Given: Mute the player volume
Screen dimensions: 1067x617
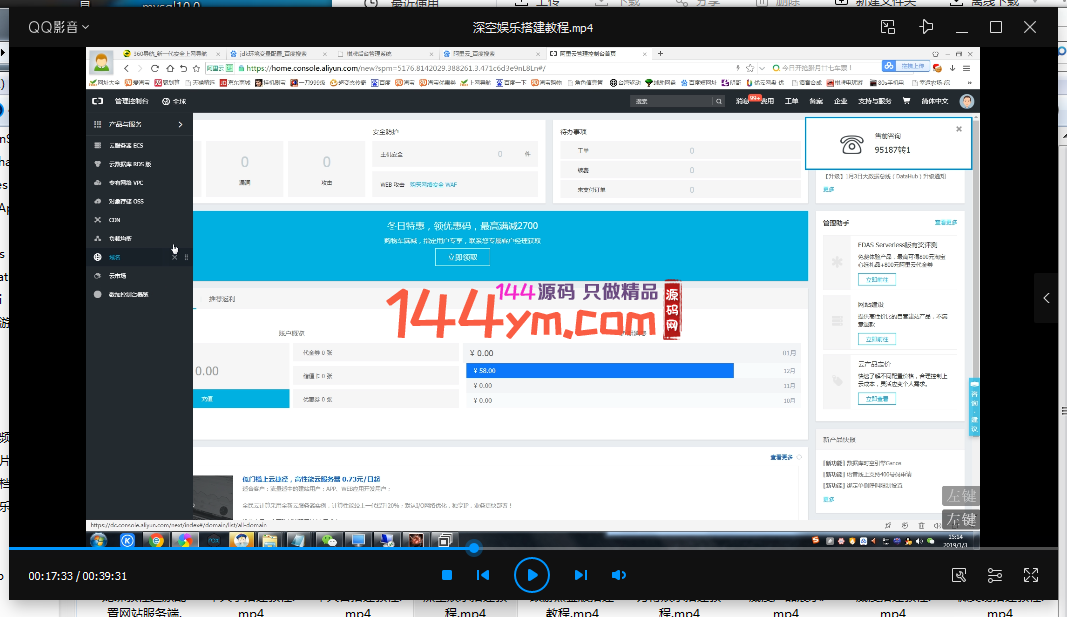Looking at the screenshot, I should coord(619,575).
